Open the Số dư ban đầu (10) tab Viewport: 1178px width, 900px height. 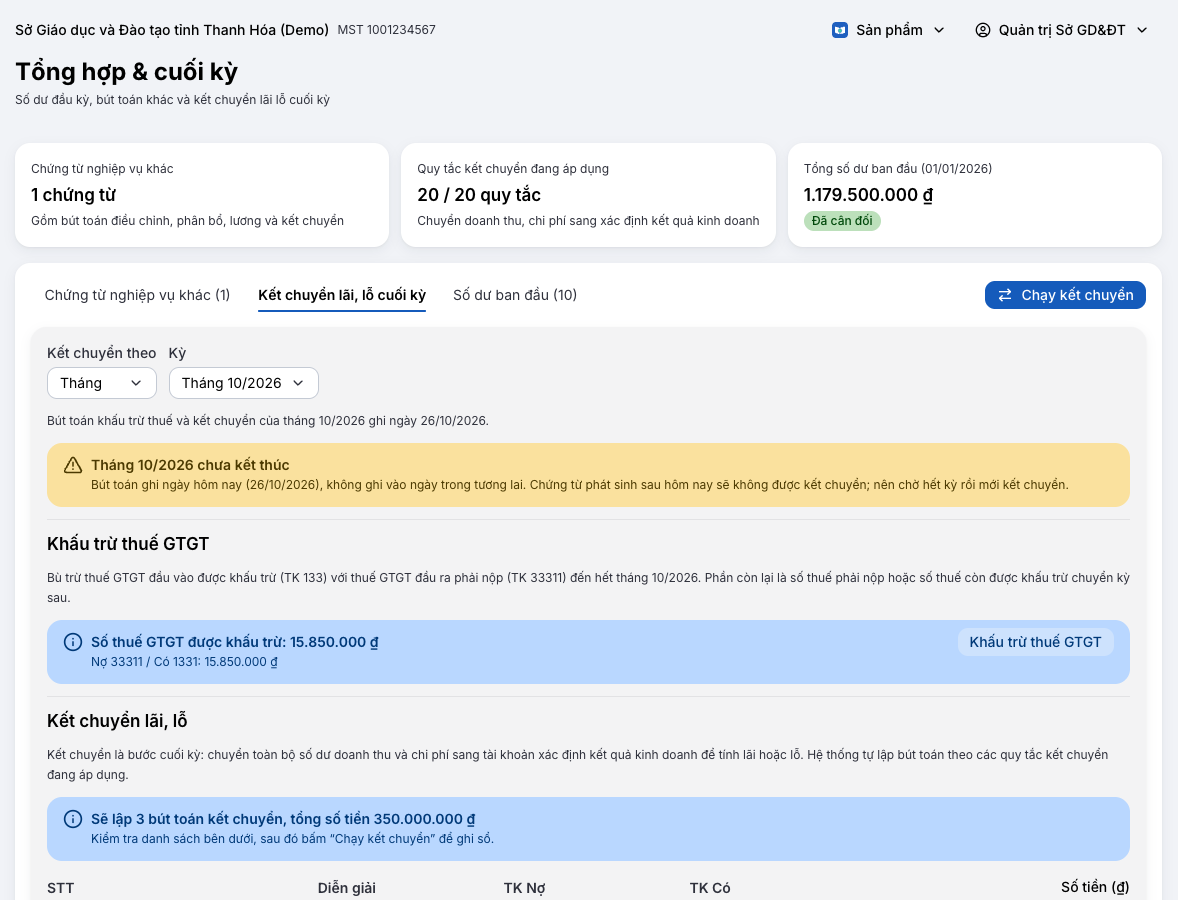click(x=515, y=295)
